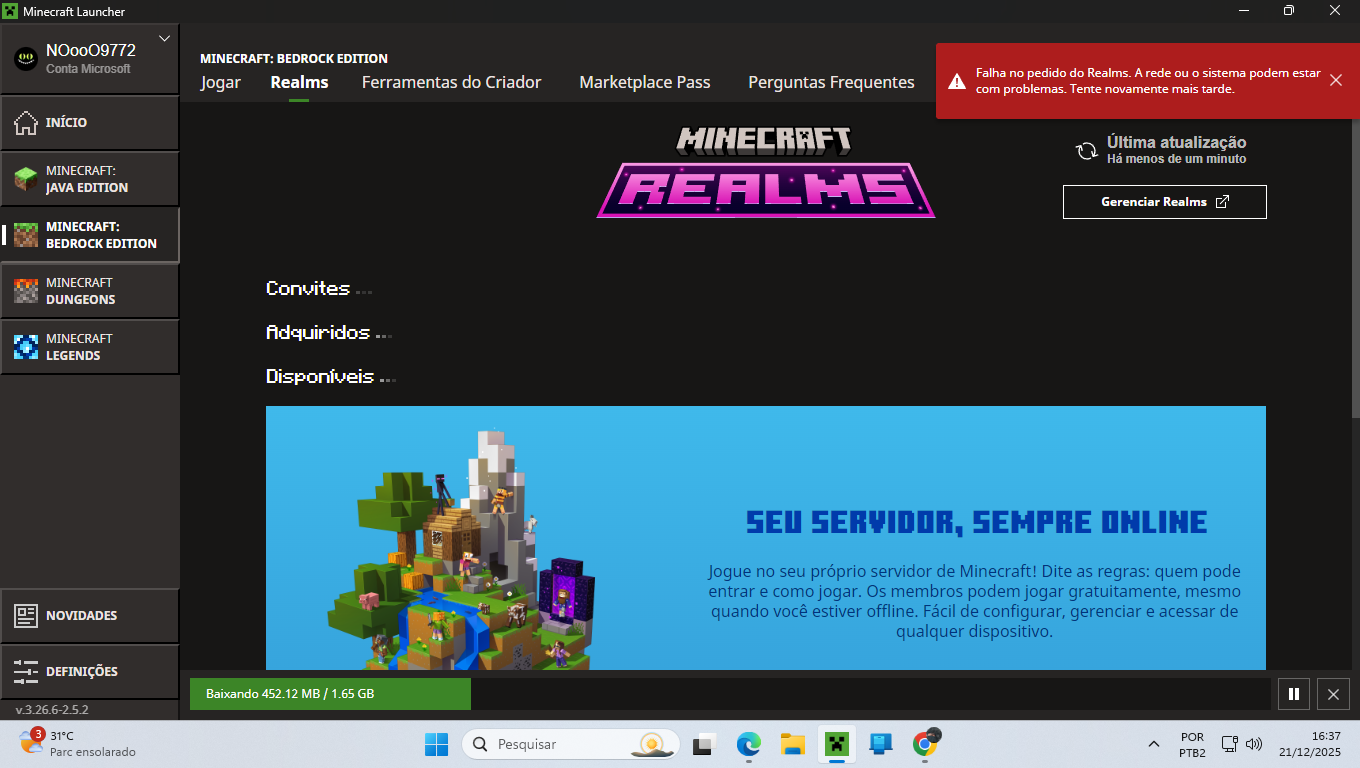Image resolution: width=1360 pixels, height=768 pixels.
Task: Click the launcher's vertical scrollbar
Action: (x=1355, y=260)
